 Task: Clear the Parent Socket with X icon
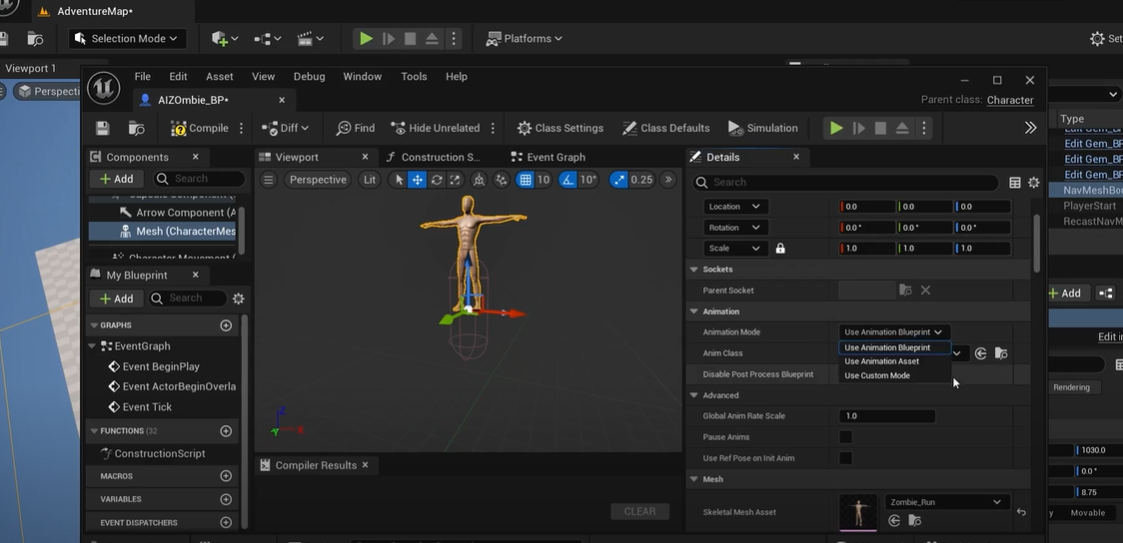(x=925, y=290)
